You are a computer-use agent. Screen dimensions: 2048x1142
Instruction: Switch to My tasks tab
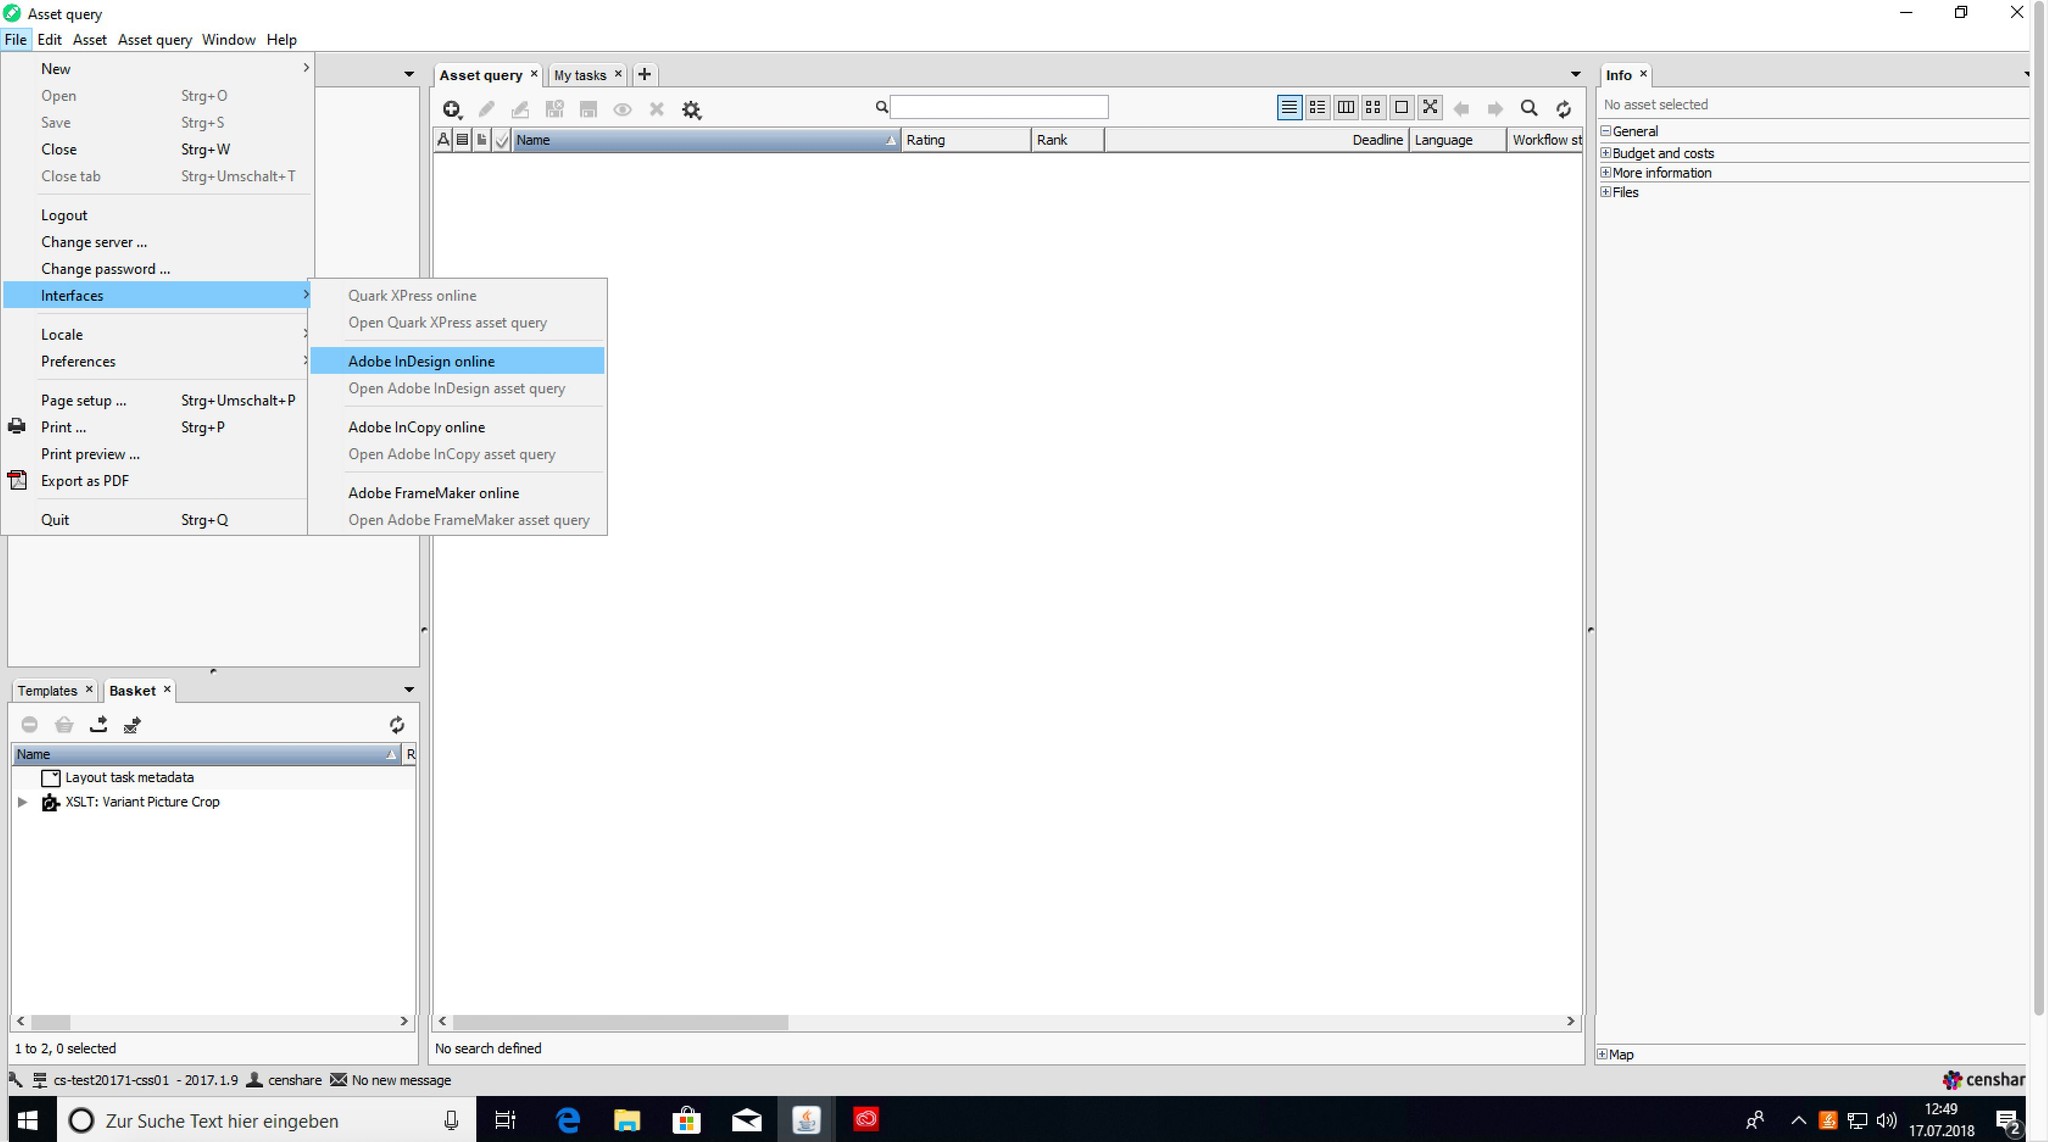579,75
